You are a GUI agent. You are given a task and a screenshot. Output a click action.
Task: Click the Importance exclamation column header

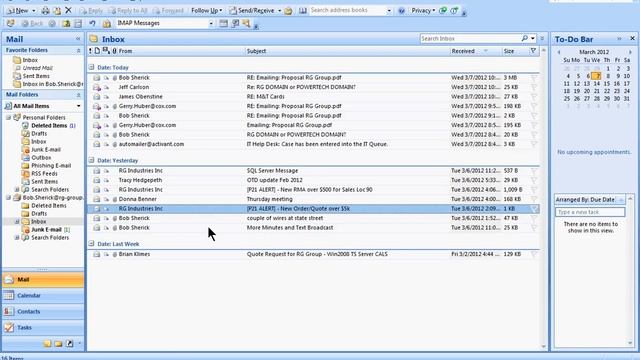coord(90,51)
